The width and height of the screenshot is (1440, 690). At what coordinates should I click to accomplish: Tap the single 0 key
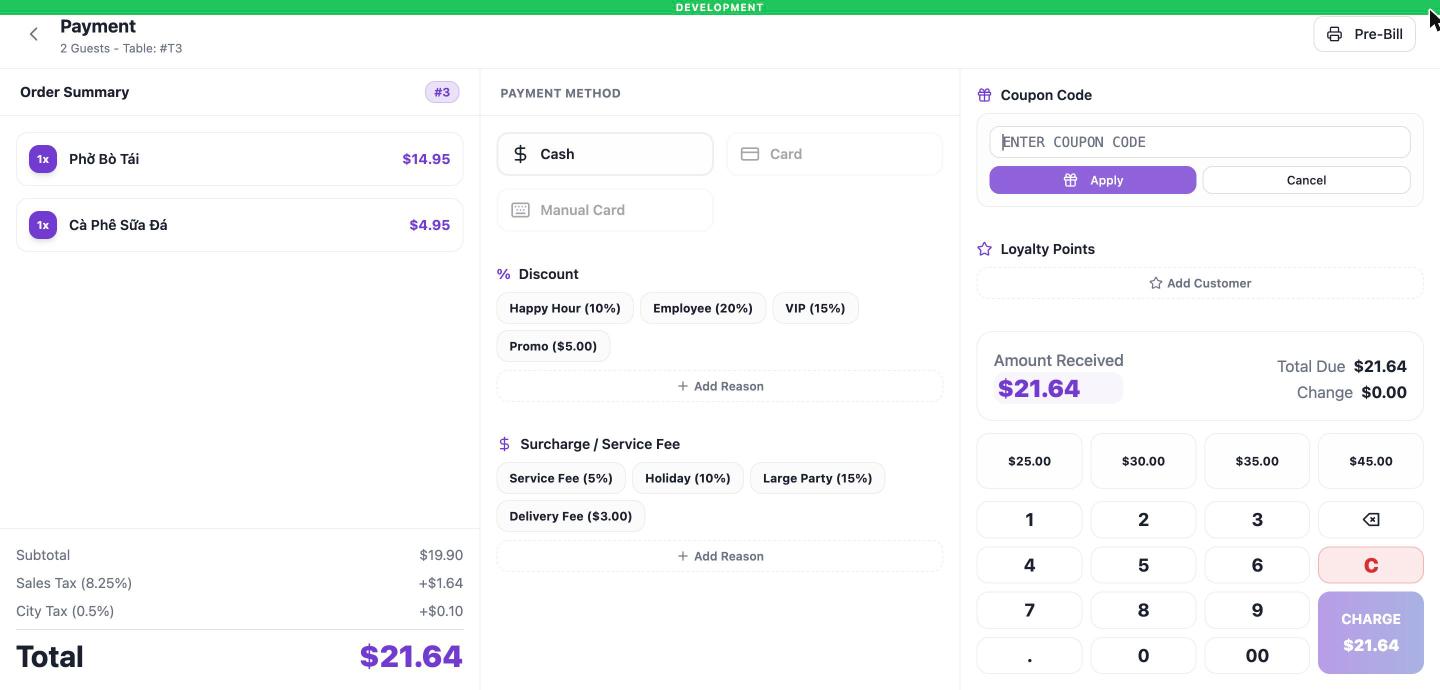(1143, 656)
